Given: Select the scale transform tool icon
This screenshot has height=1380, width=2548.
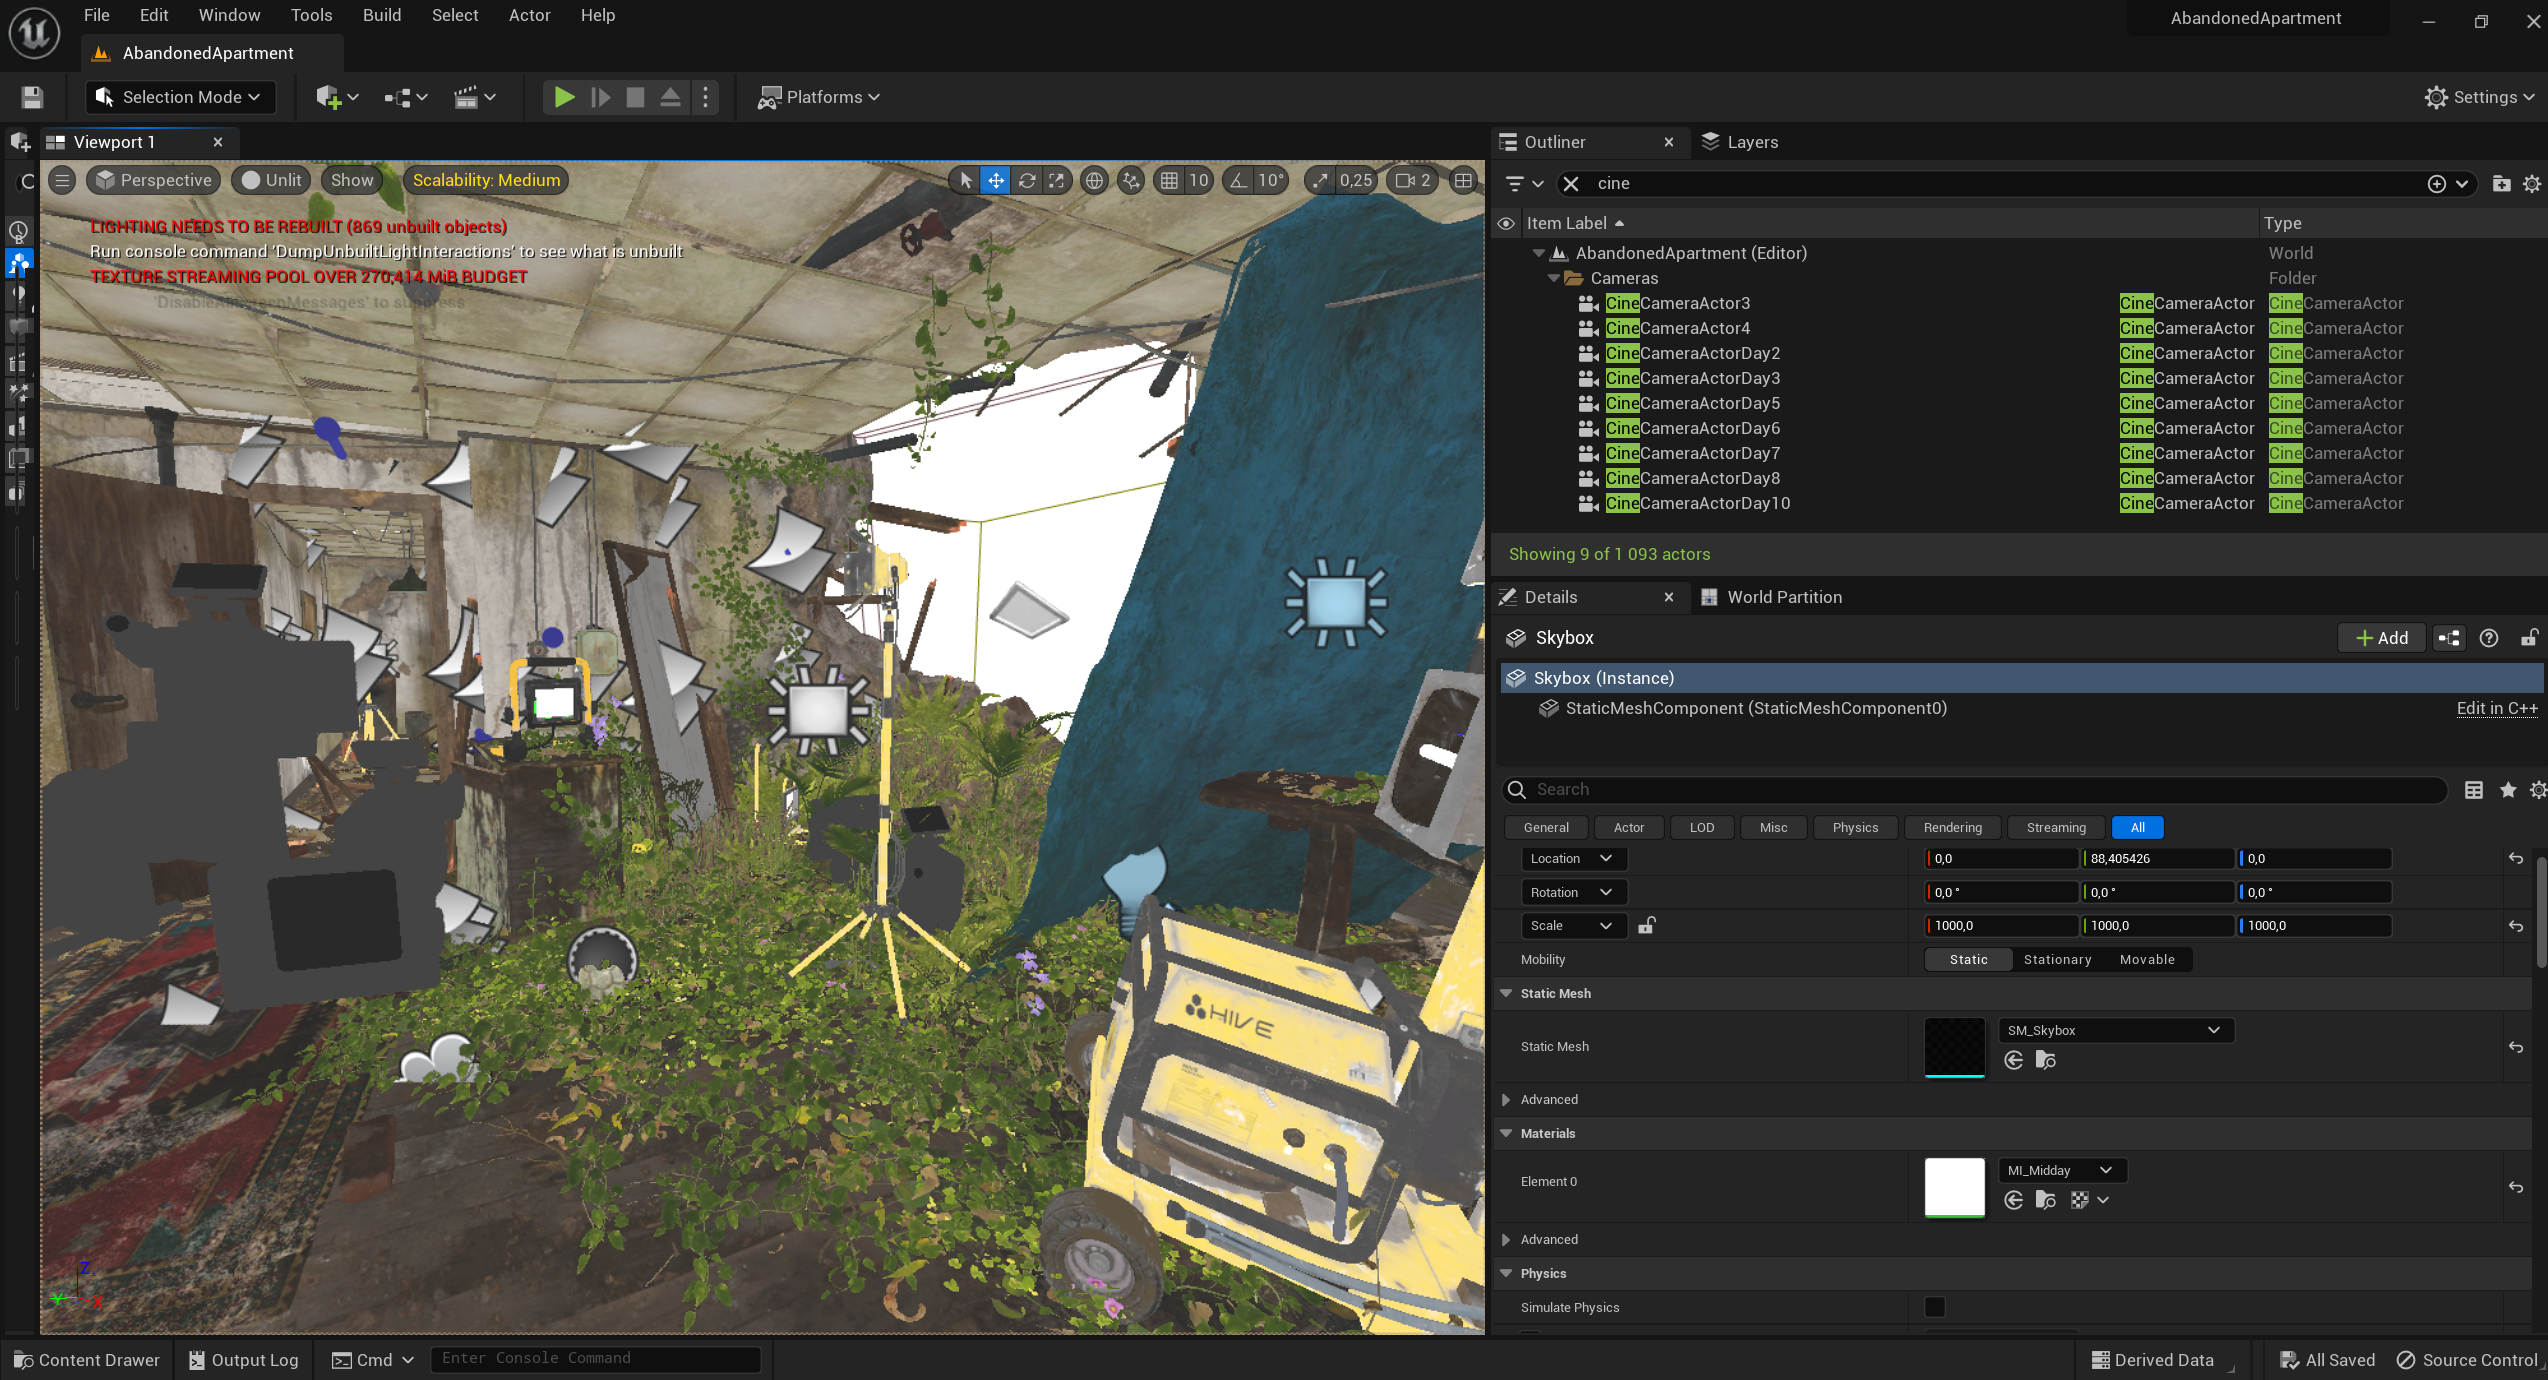Looking at the screenshot, I should tap(1057, 180).
